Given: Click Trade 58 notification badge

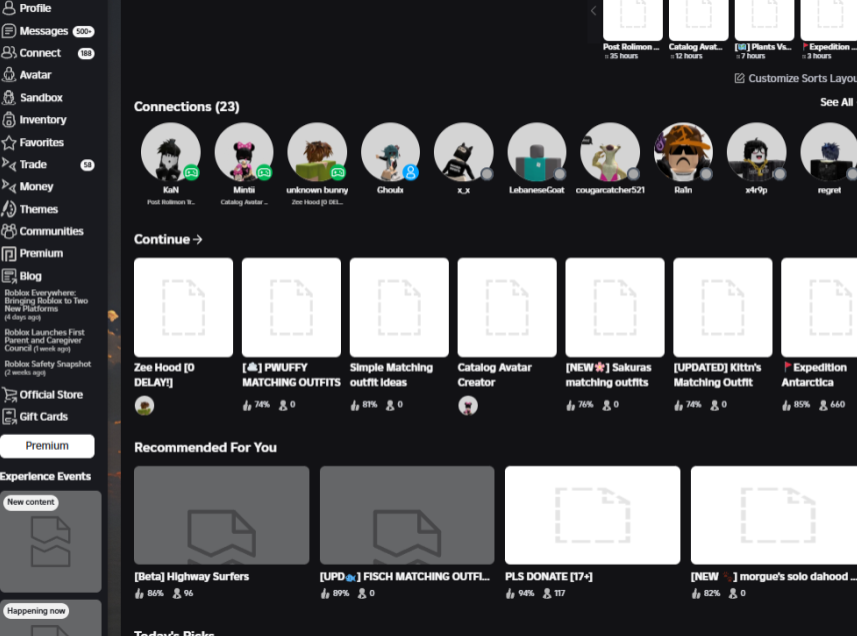Looking at the screenshot, I should click(x=87, y=164).
